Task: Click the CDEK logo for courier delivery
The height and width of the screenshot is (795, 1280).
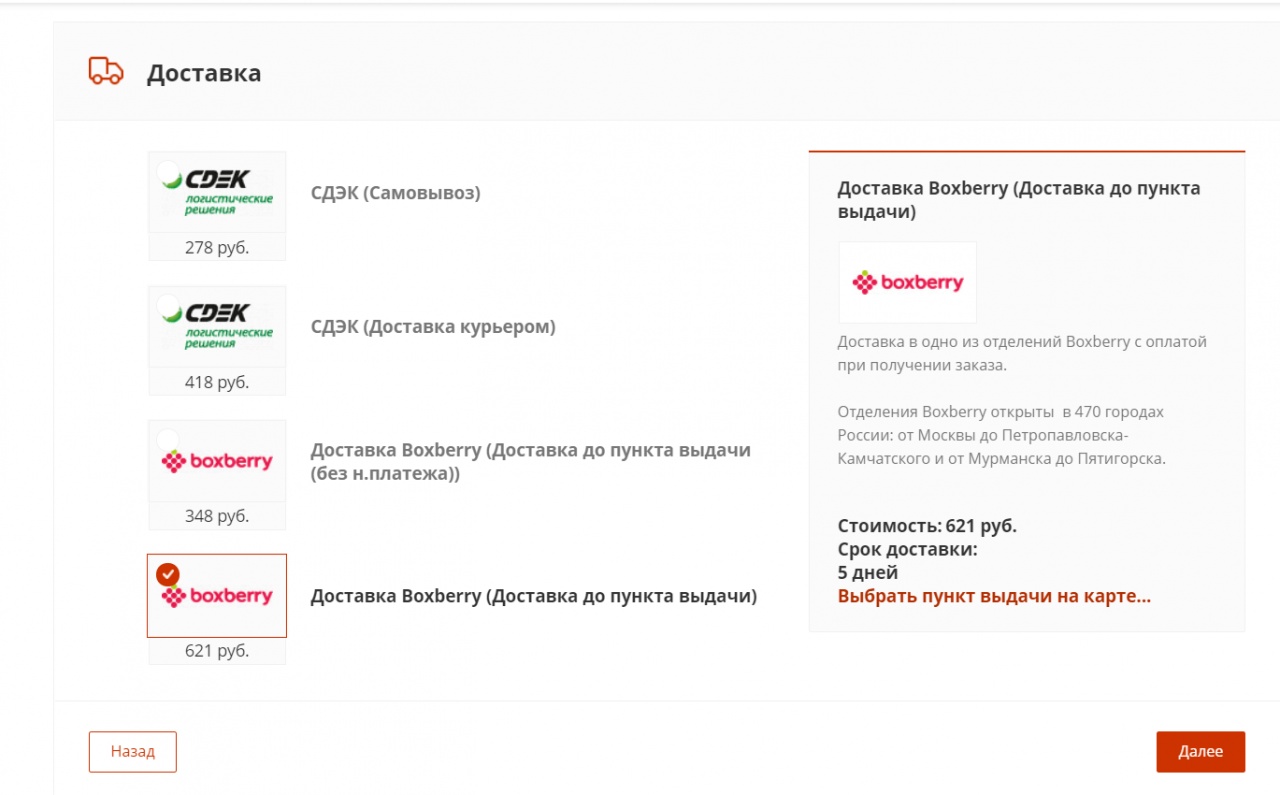Action: click(x=217, y=325)
